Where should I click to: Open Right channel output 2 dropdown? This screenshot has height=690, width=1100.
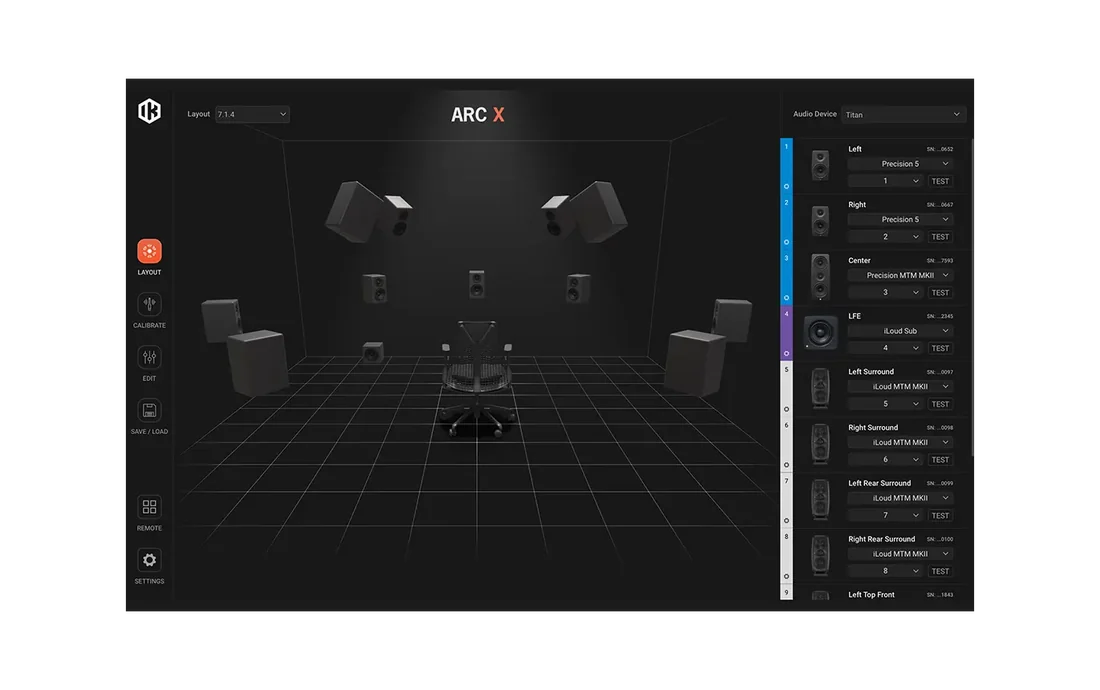[885, 237]
